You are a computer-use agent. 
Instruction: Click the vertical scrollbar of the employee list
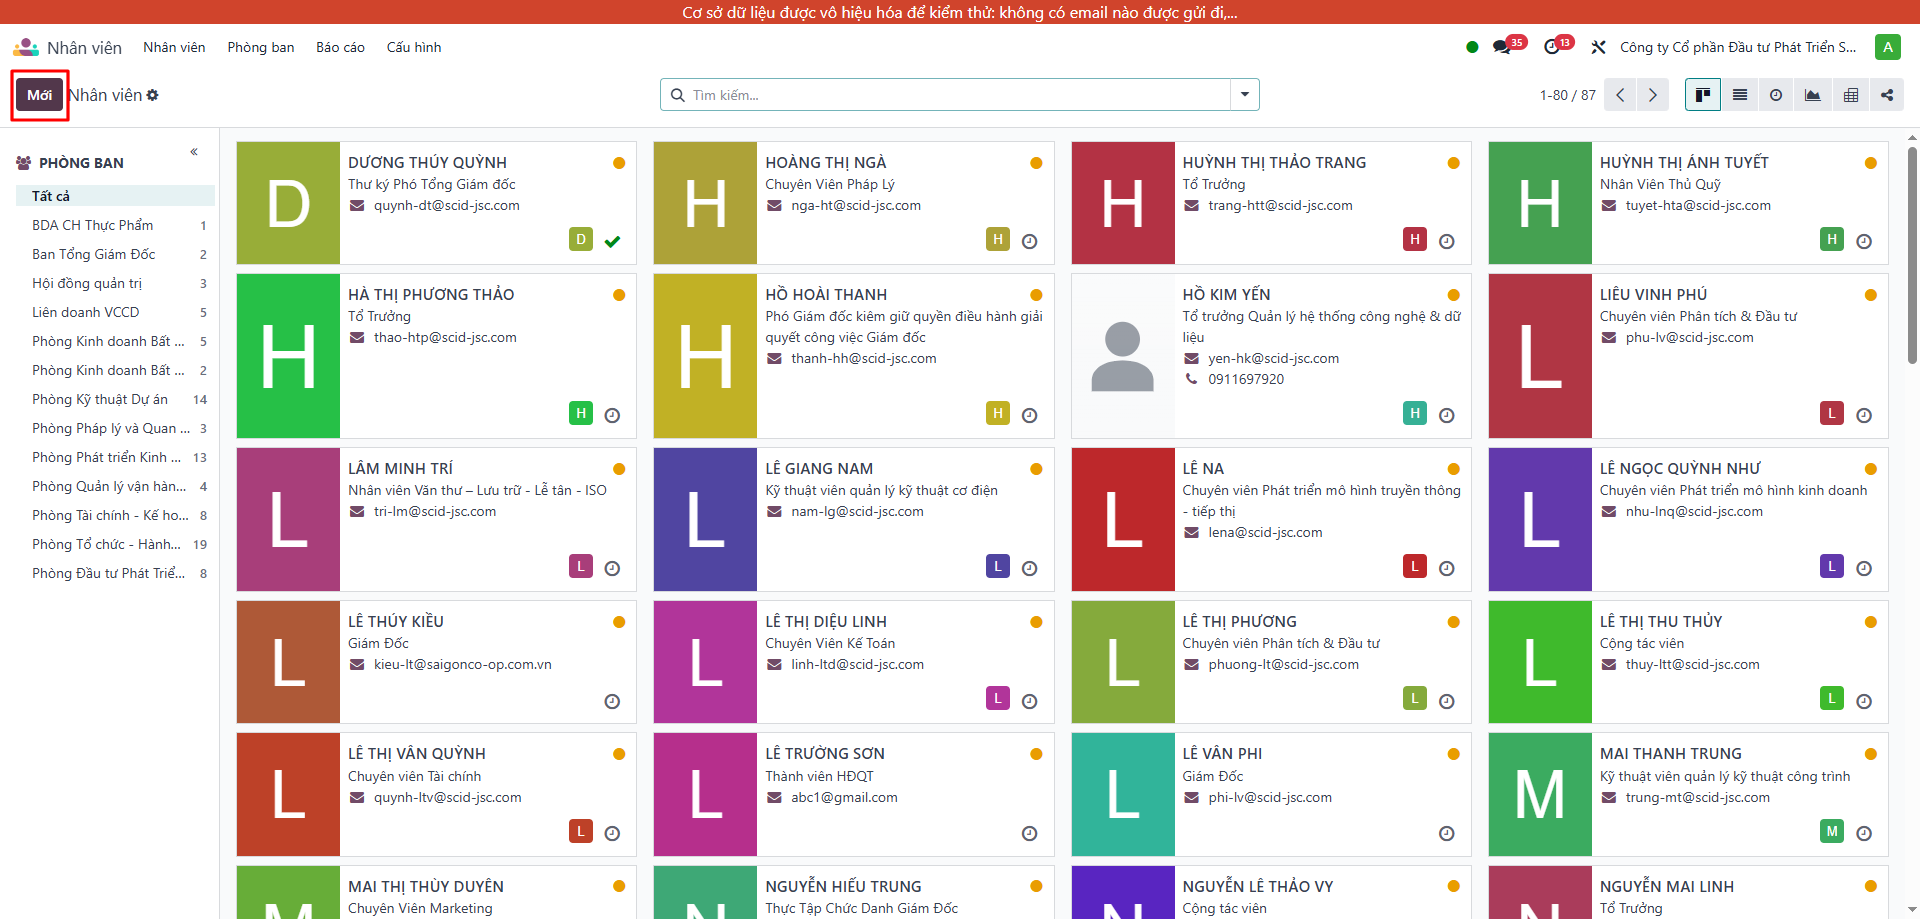(1912, 255)
